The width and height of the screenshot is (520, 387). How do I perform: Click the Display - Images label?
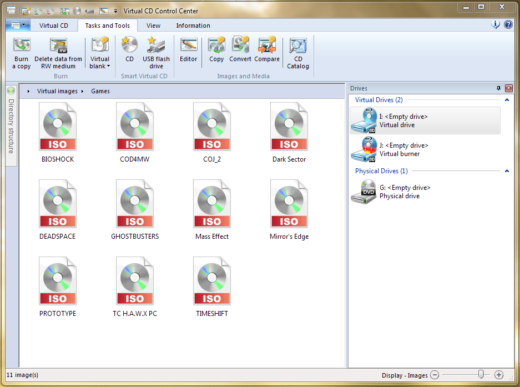pyautogui.click(x=405, y=375)
